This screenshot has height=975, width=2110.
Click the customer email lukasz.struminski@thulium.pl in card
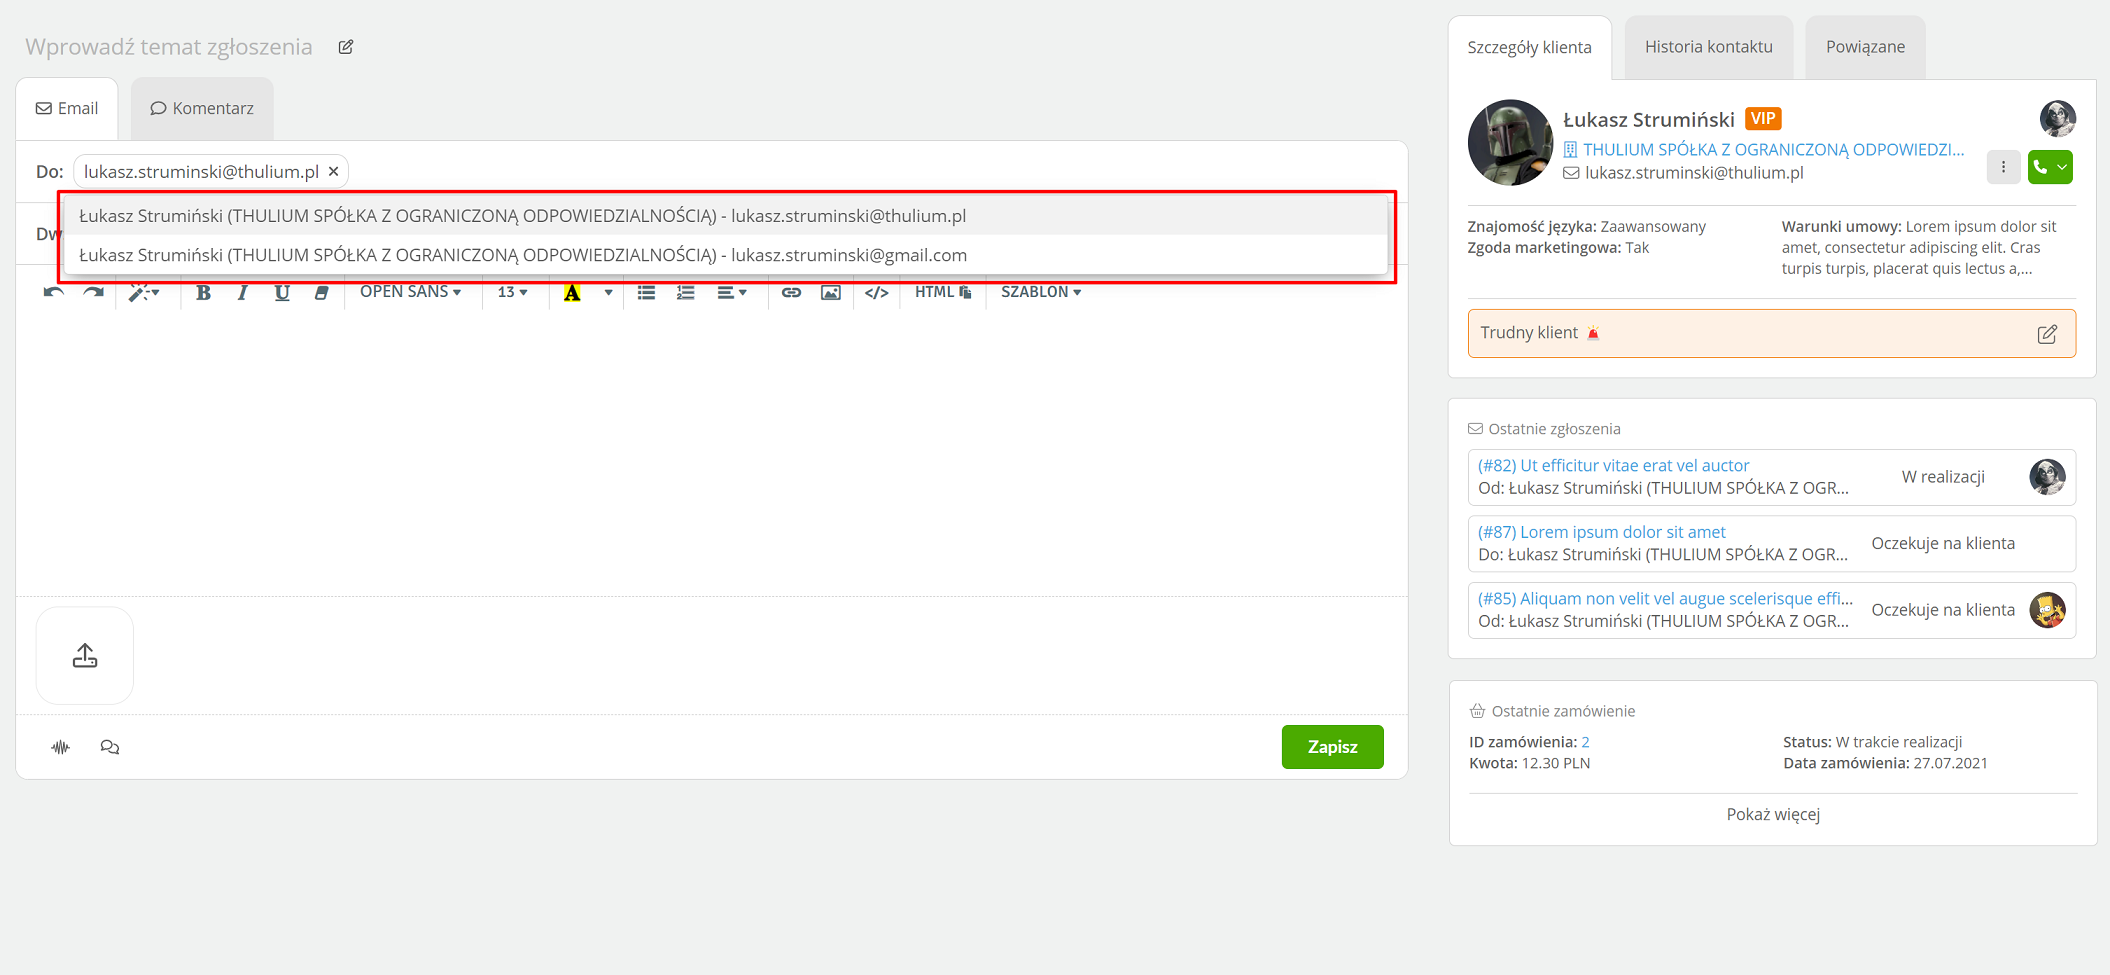1694,173
